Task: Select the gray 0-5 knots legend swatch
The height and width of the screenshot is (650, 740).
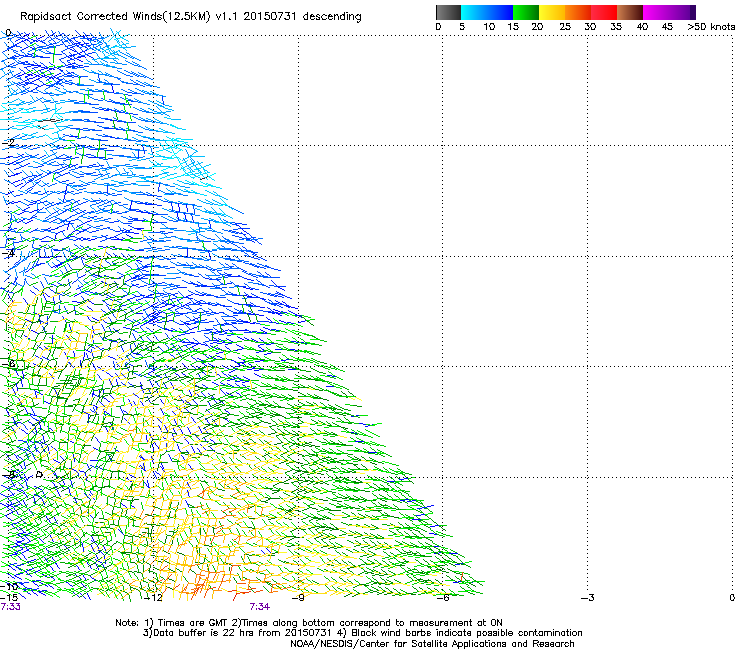Action: 448,12
